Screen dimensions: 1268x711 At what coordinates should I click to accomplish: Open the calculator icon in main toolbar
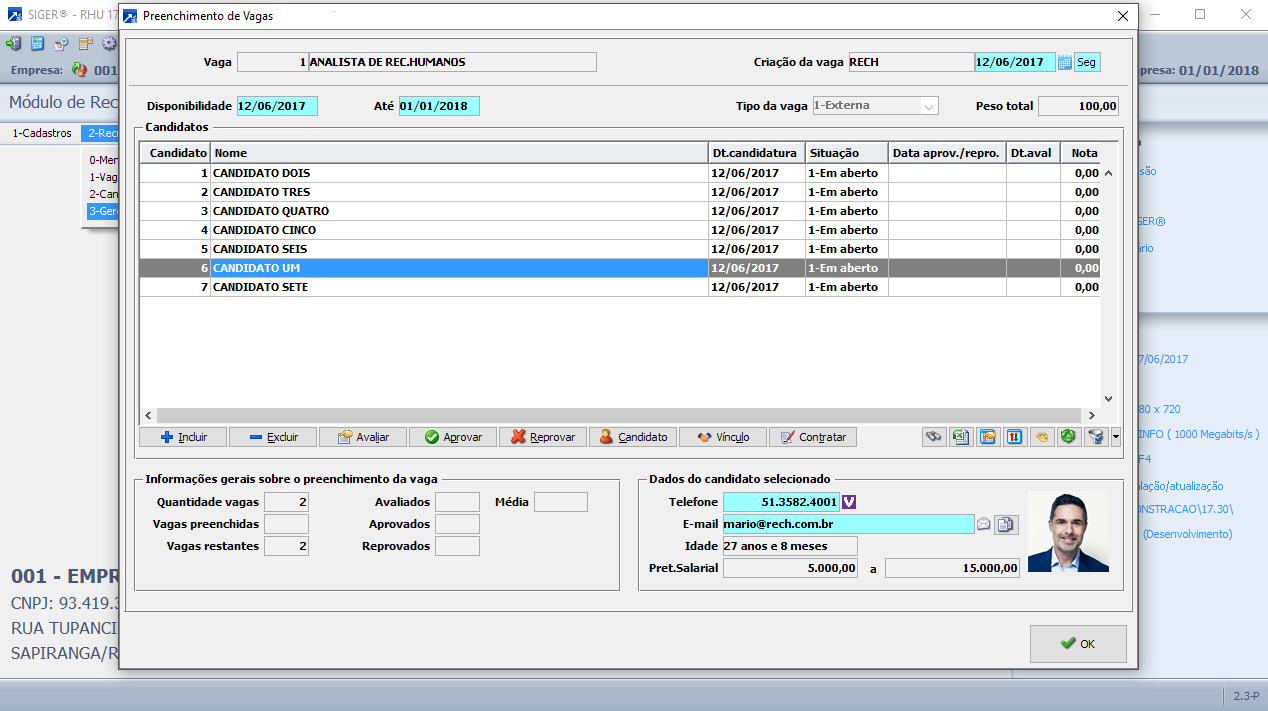[x=37, y=44]
